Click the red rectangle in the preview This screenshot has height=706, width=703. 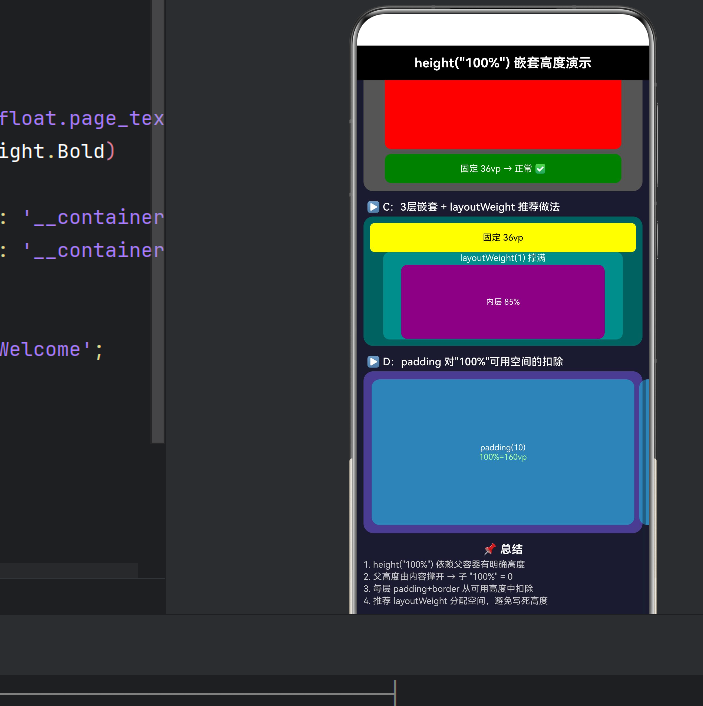pos(503,114)
